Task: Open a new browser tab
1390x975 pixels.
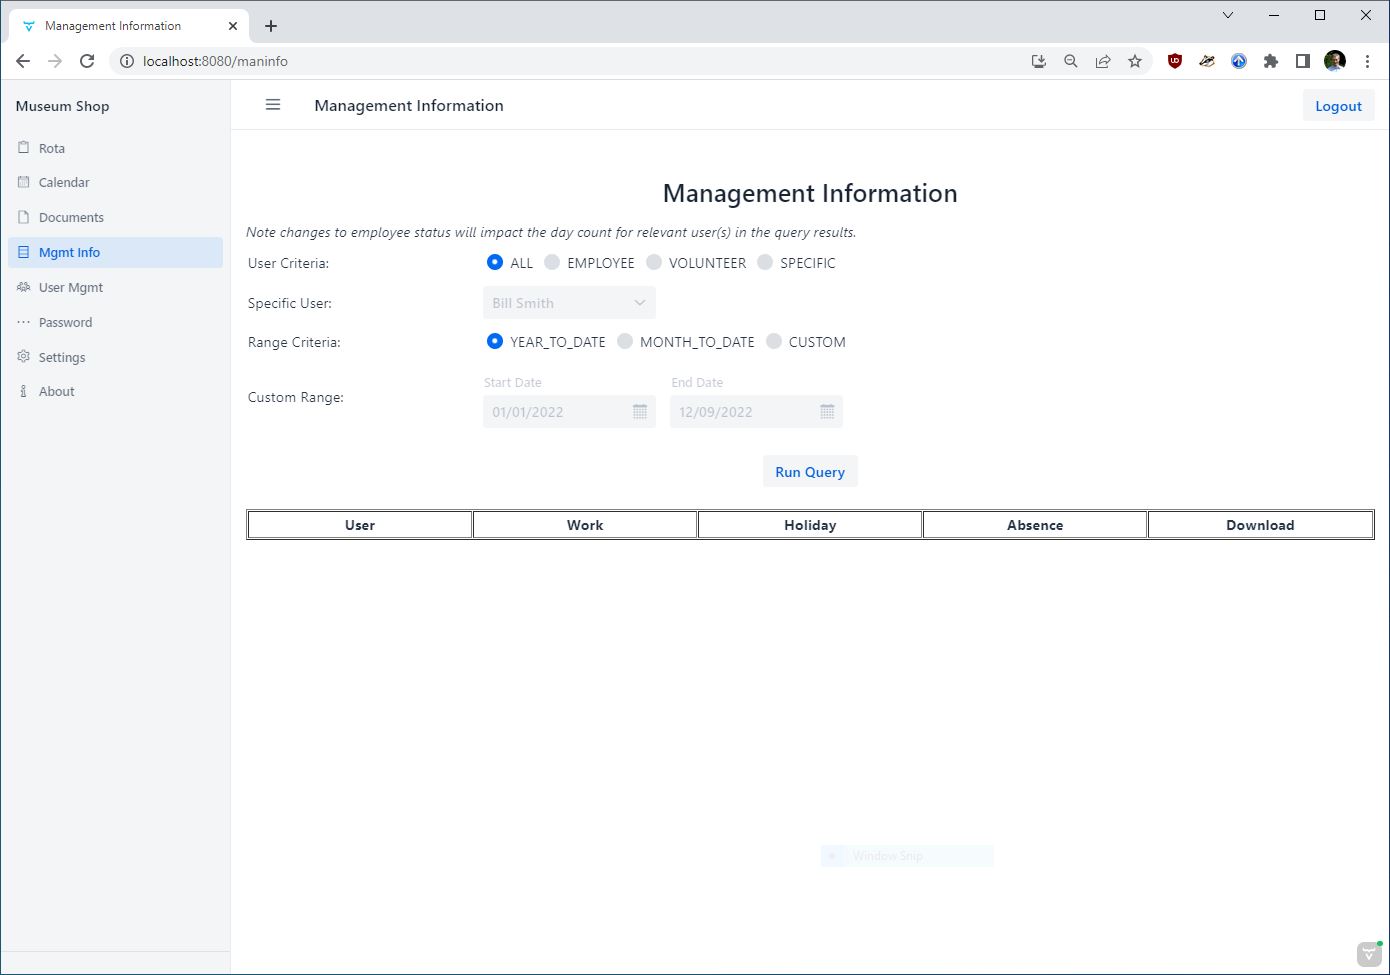Action: [x=271, y=26]
